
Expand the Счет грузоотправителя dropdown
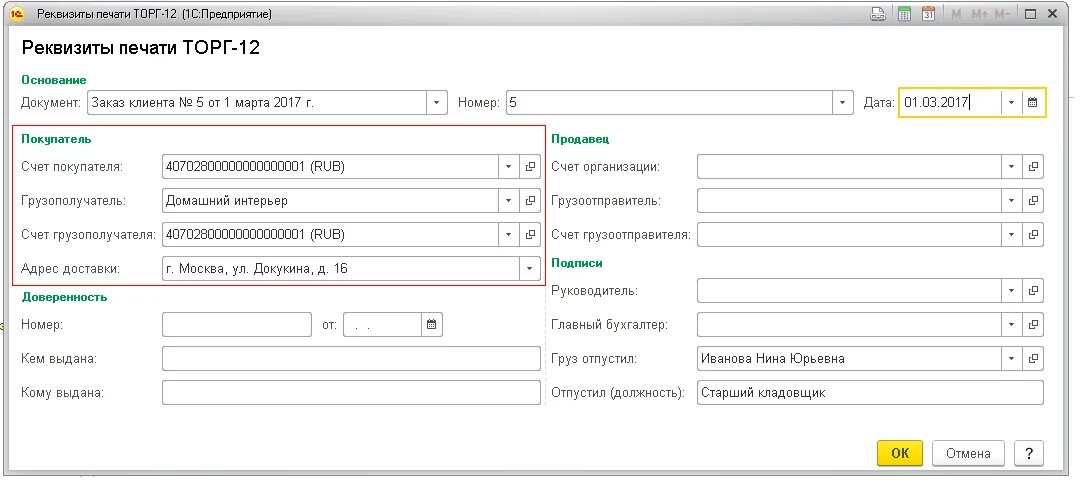(1011, 235)
